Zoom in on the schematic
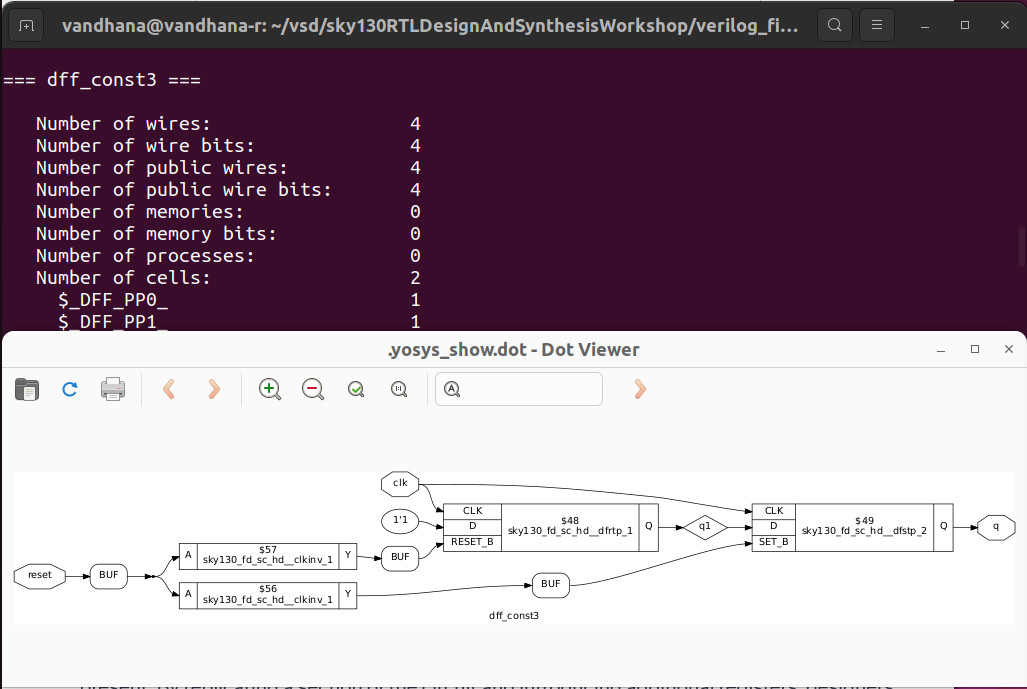Screen dimensions: 1027x689 click(x=269, y=389)
